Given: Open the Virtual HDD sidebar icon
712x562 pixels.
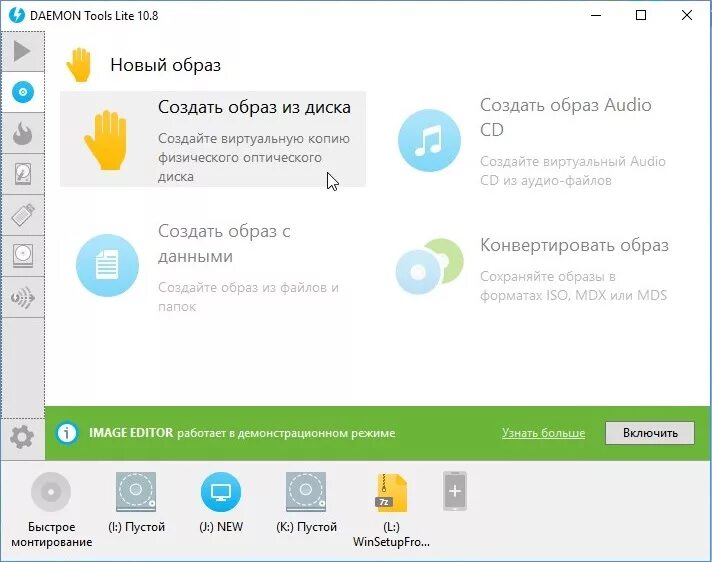Looking at the screenshot, I should point(22,174).
